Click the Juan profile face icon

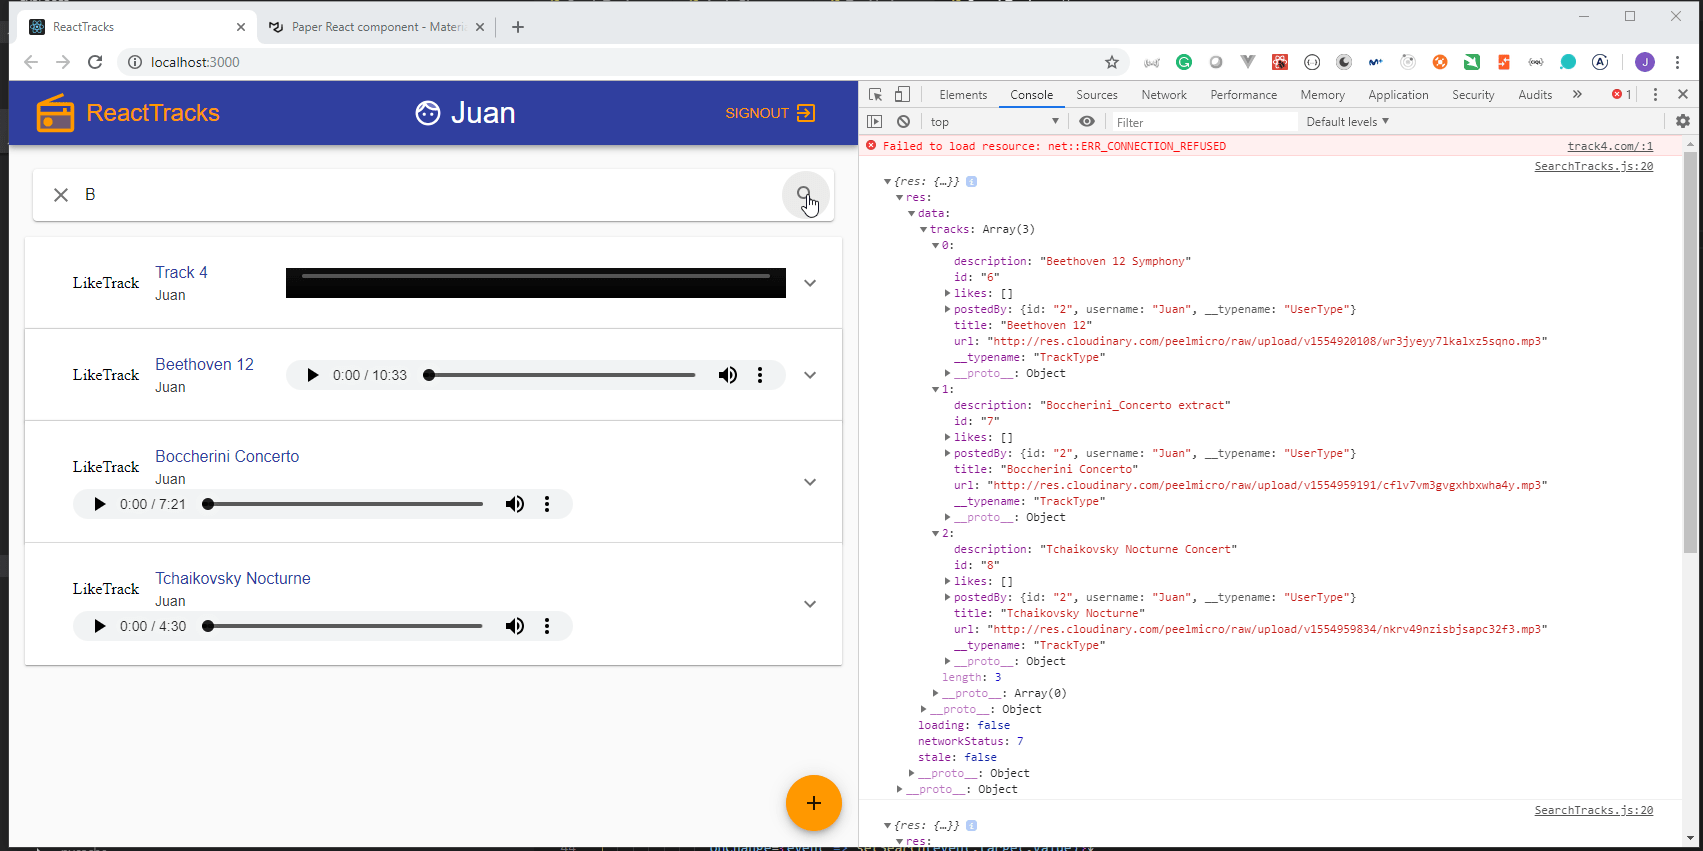coord(428,113)
